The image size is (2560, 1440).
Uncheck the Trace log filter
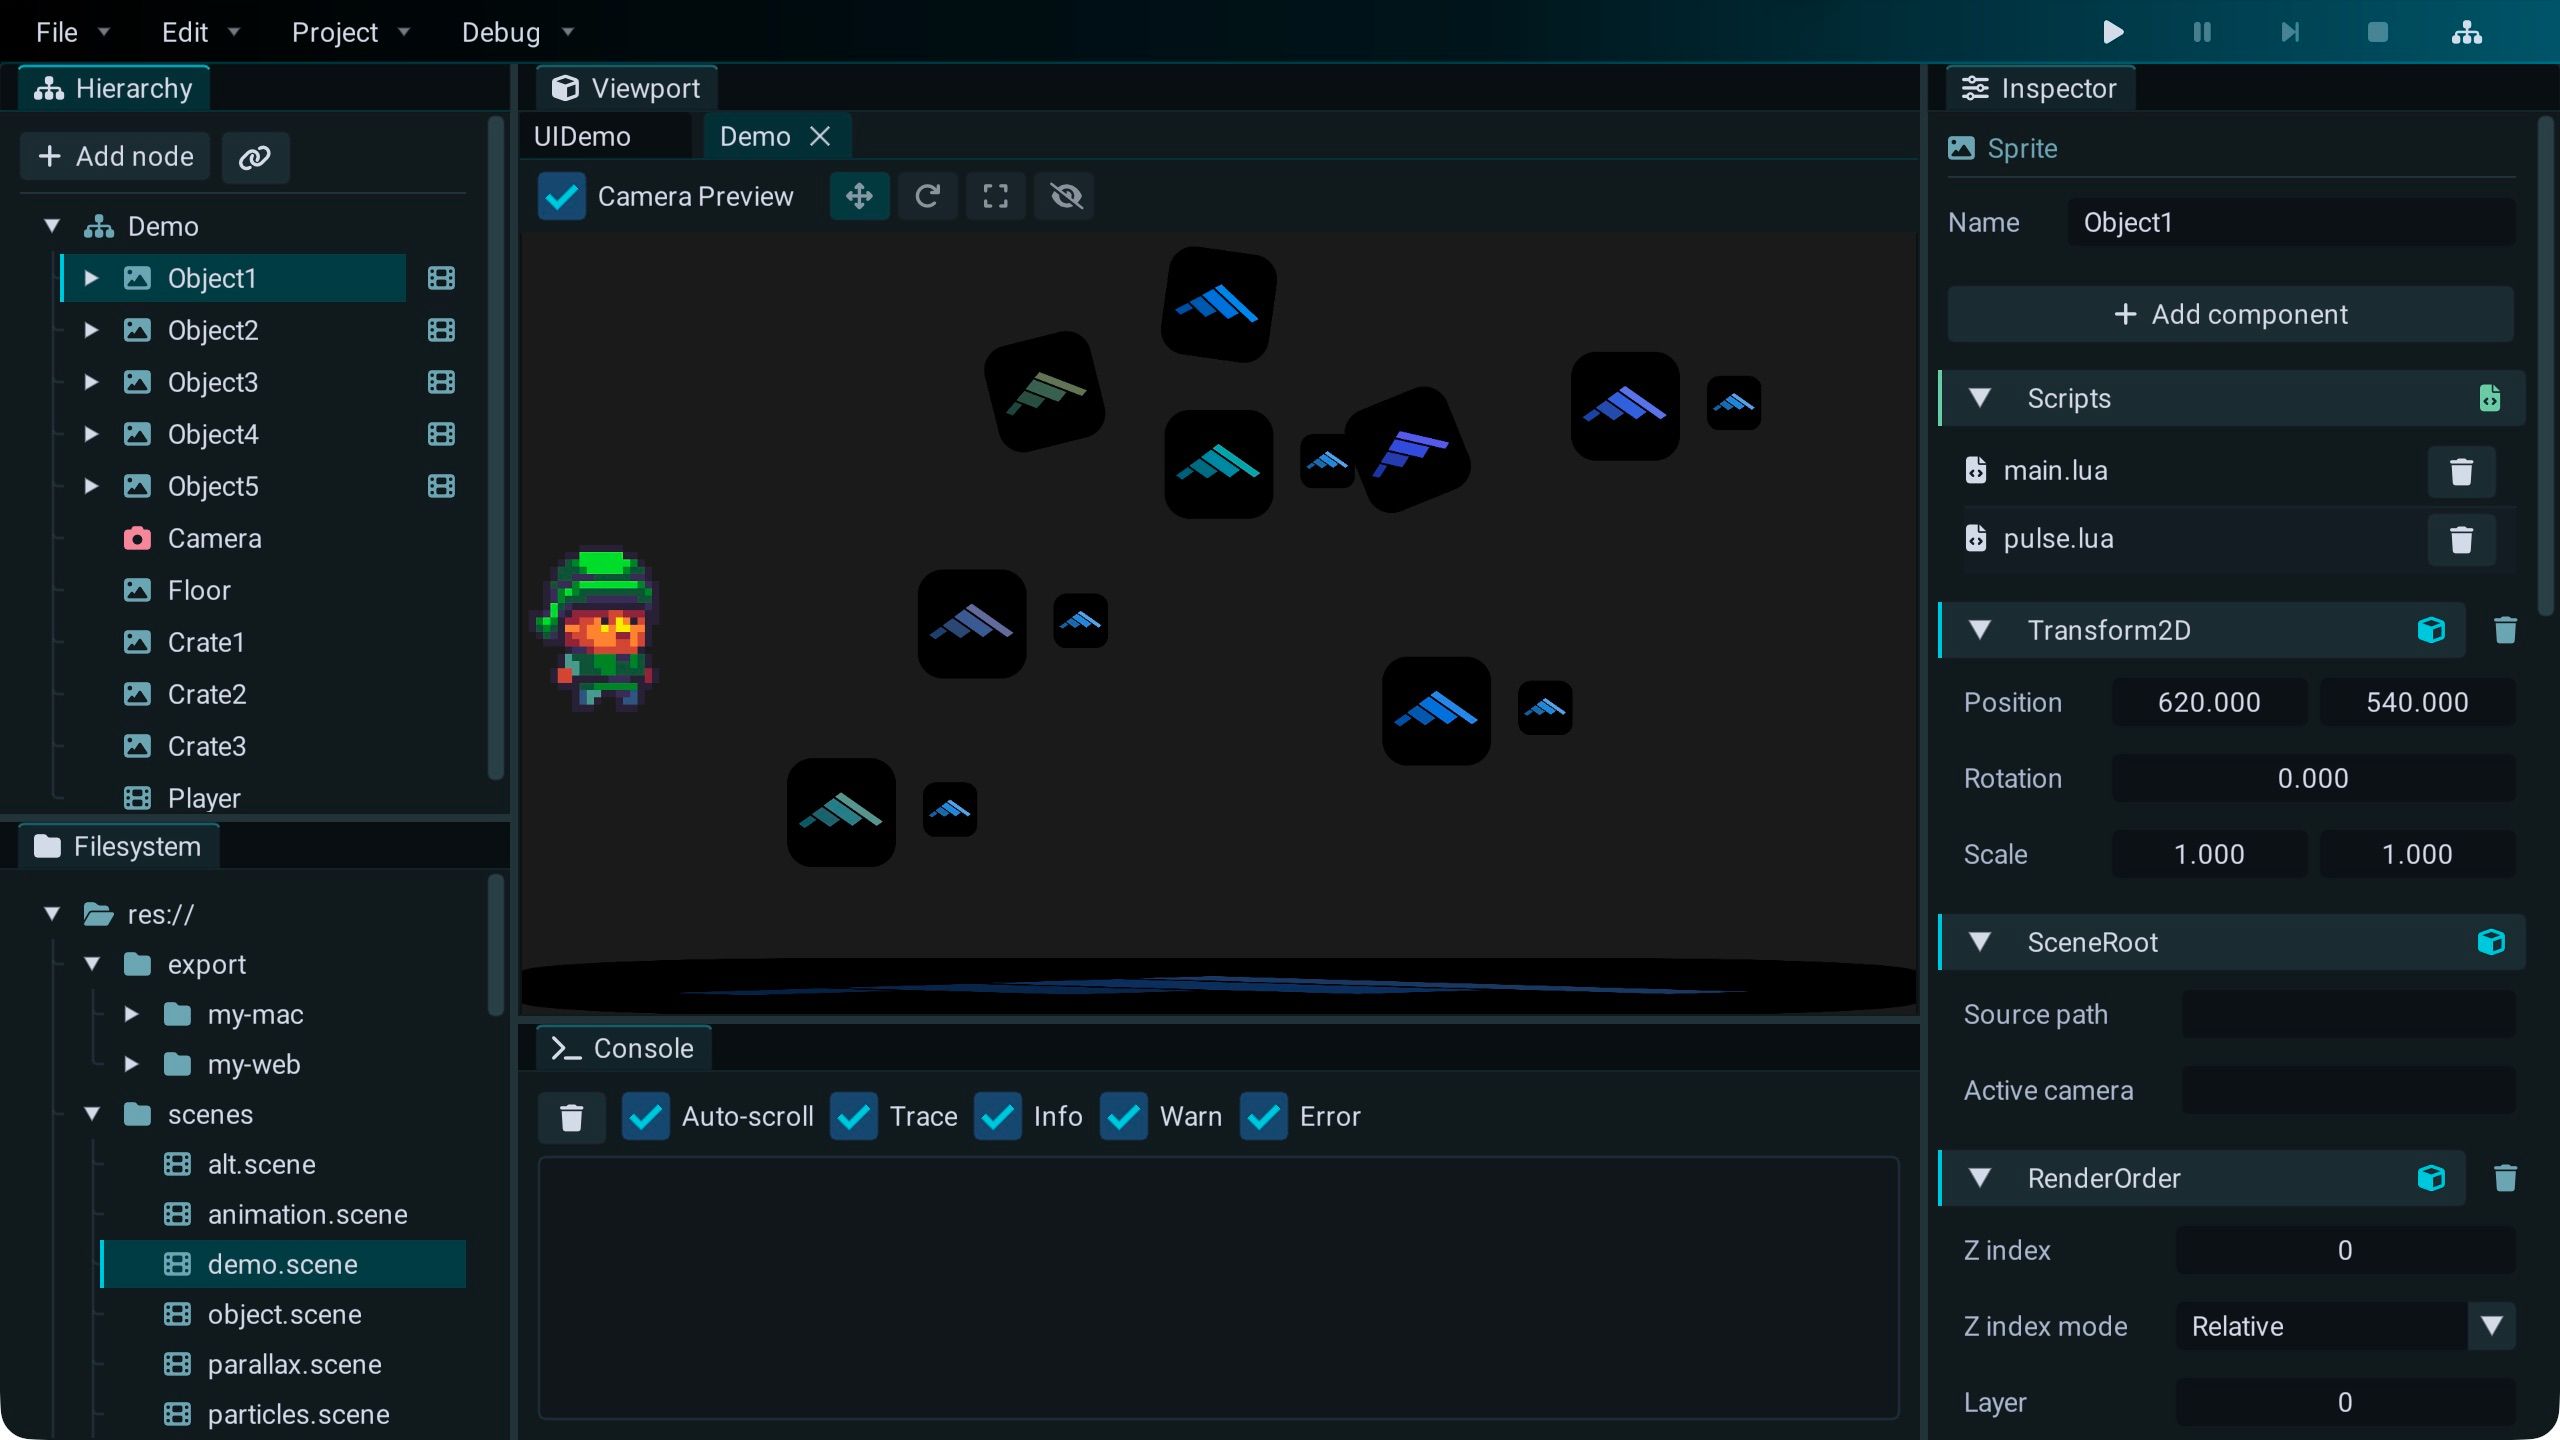click(x=854, y=1117)
